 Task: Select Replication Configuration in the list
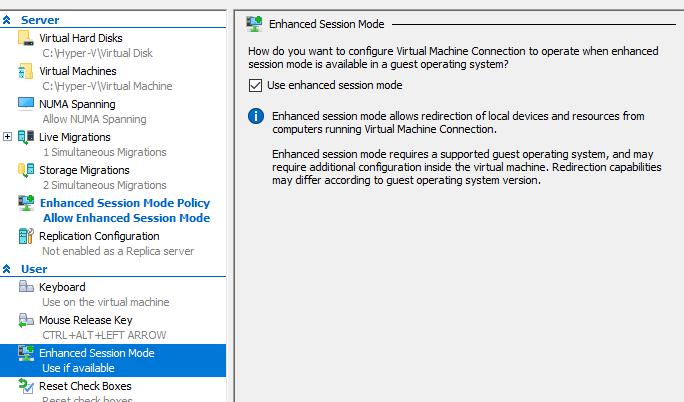113,243
